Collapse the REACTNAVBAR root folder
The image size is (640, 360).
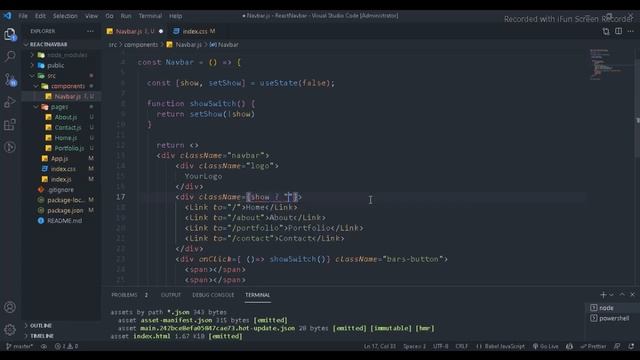(48, 44)
